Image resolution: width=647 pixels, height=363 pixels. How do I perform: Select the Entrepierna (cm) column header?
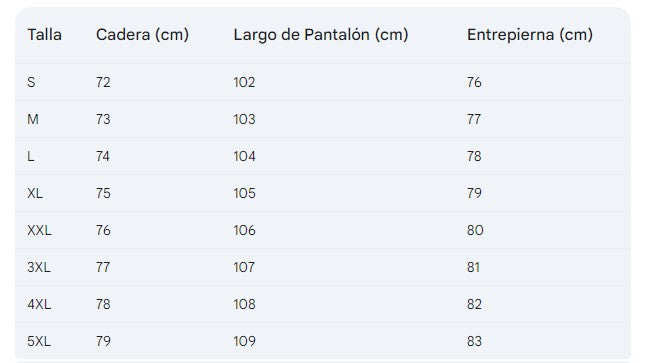click(x=530, y=35)
